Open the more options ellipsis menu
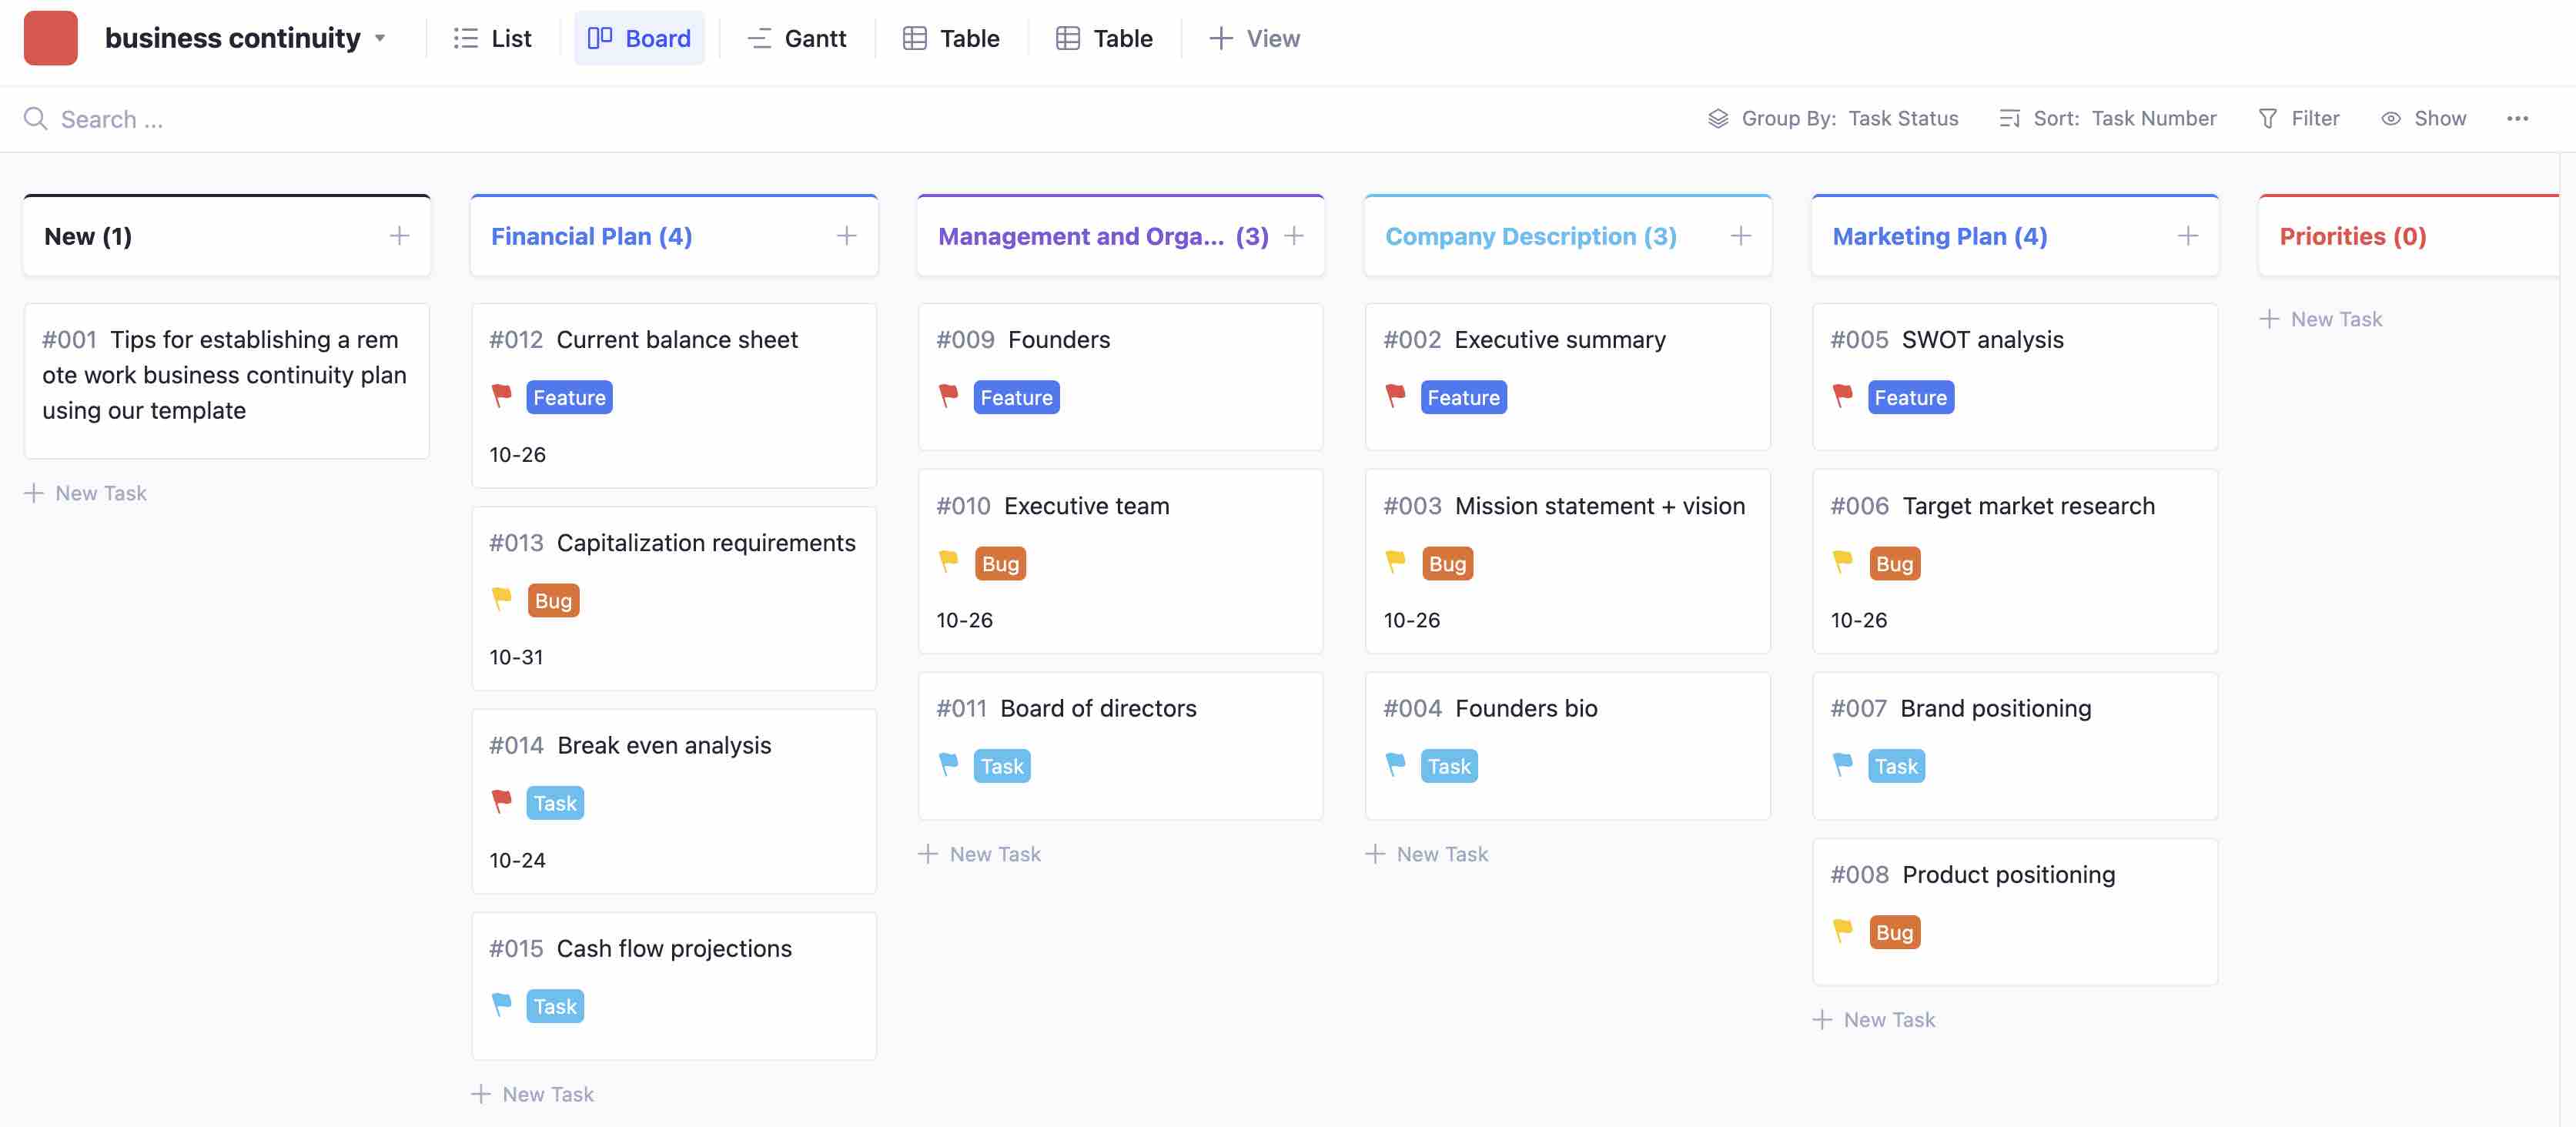 pyautogui.click(x=2519, y=118)
